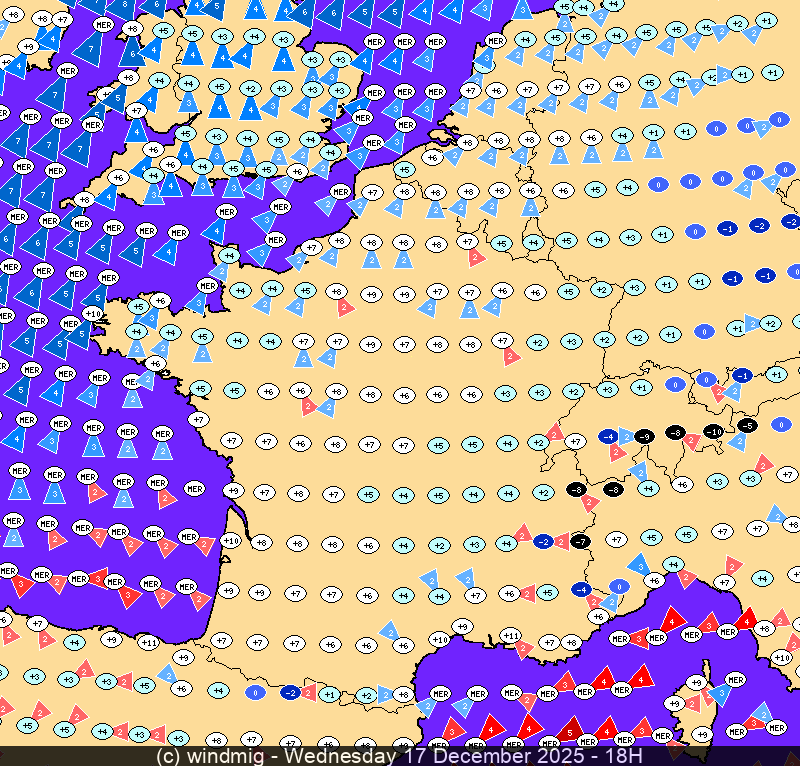
Task: Select the +10 marker on the Atlantic coast
Action: click(x=230, y=541)
